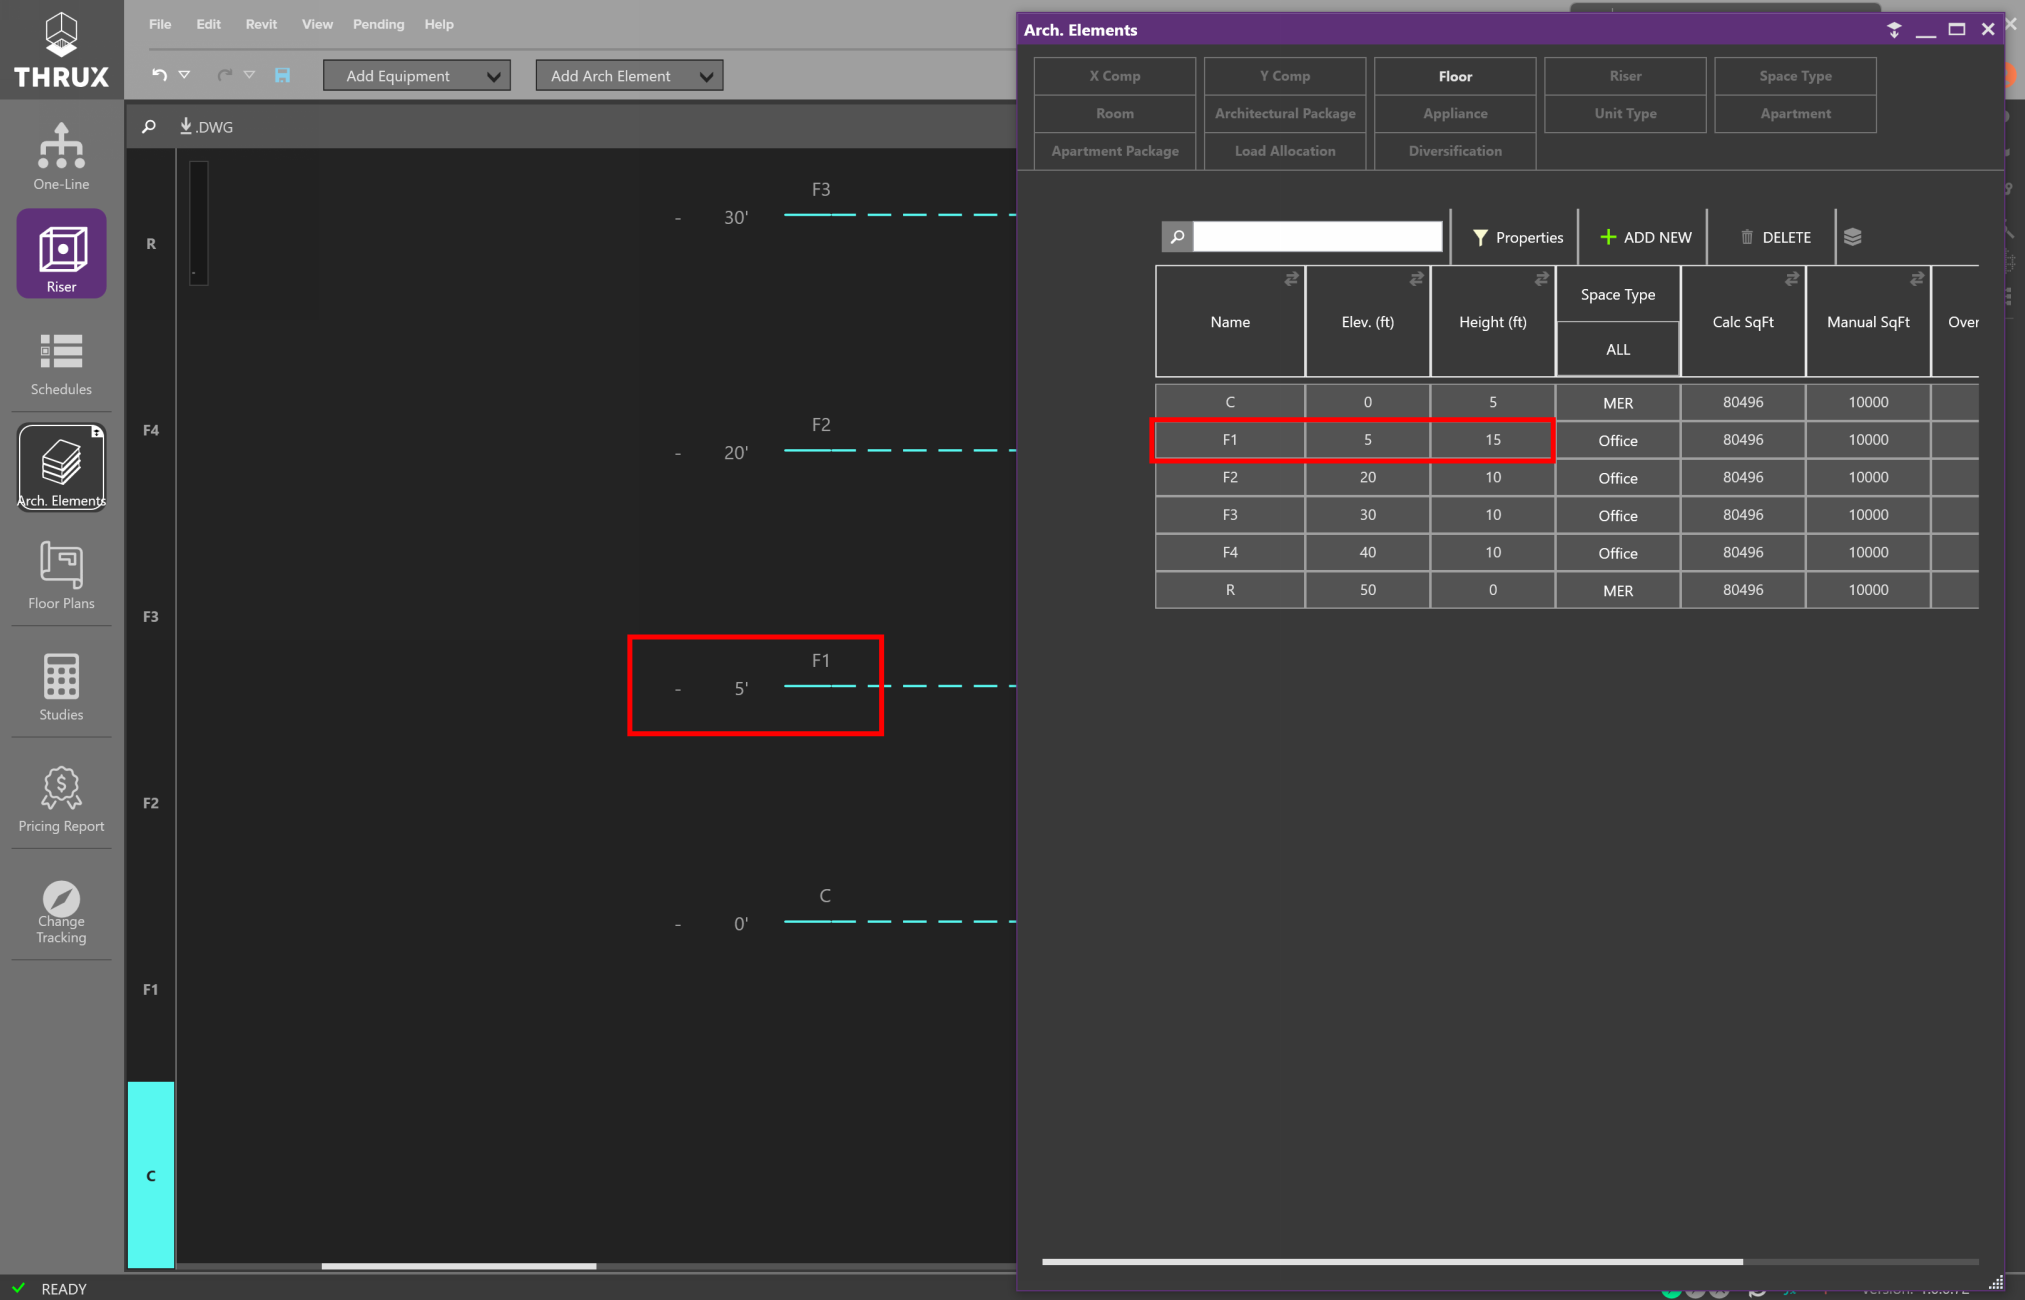Click the table search magnifier icon

[x=1177, y=237]
